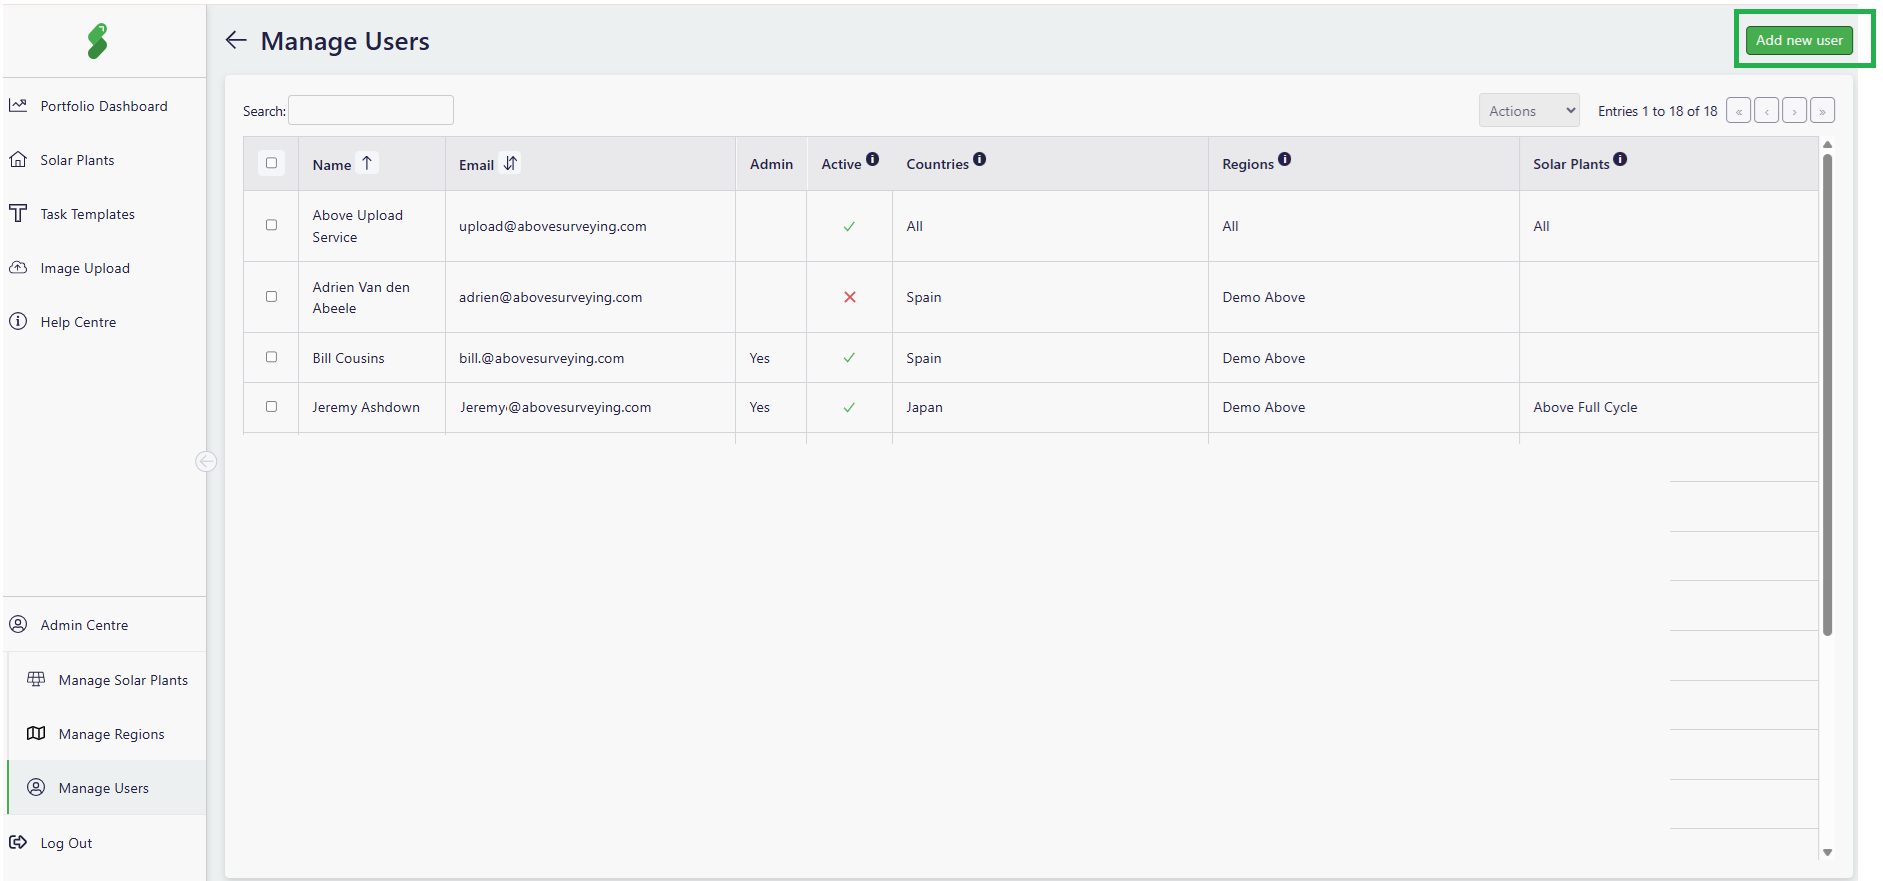Click the Add new user button
Image resolution: width=1883 pixels, height=881 pixels.
point(1799,40)
